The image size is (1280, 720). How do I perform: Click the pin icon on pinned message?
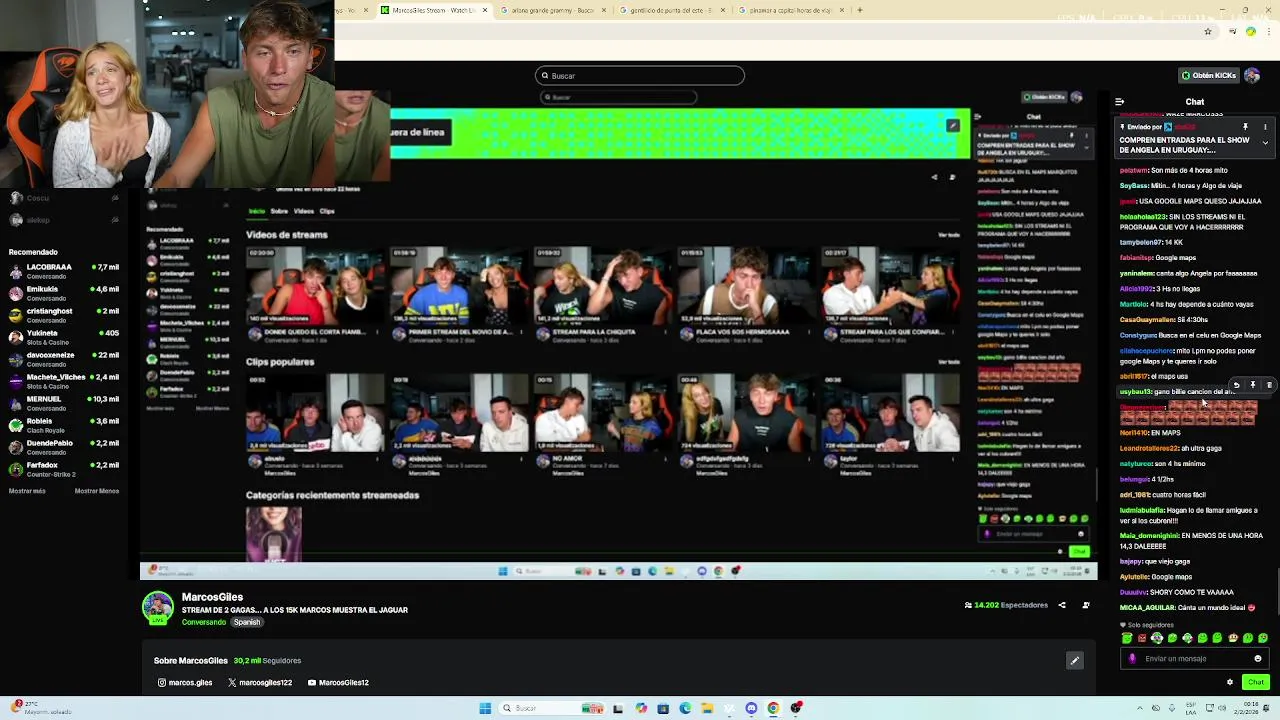[x=1245, y=127]
